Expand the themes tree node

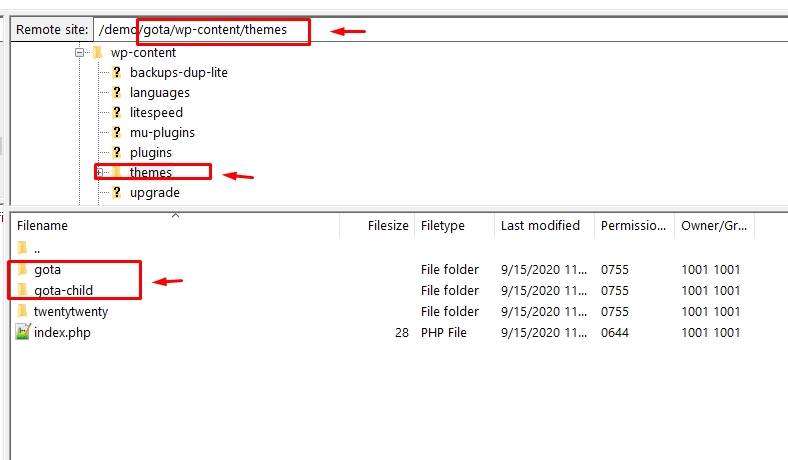click(100, 172)
